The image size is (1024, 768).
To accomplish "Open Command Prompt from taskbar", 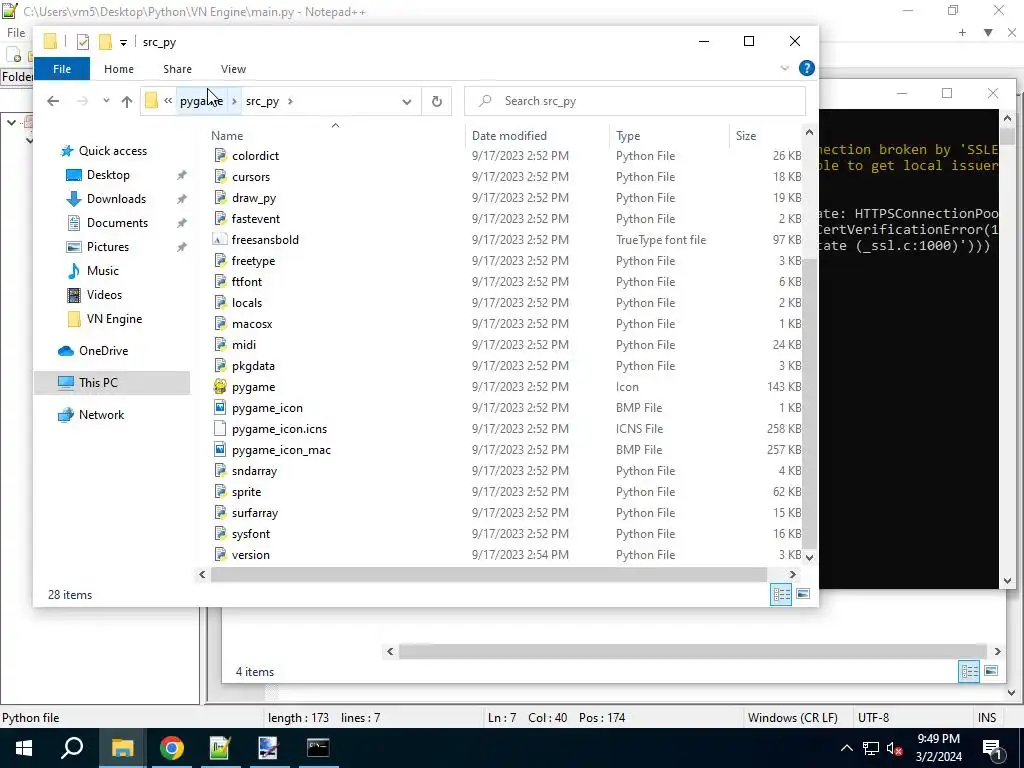I will click(x=318, y=748).
